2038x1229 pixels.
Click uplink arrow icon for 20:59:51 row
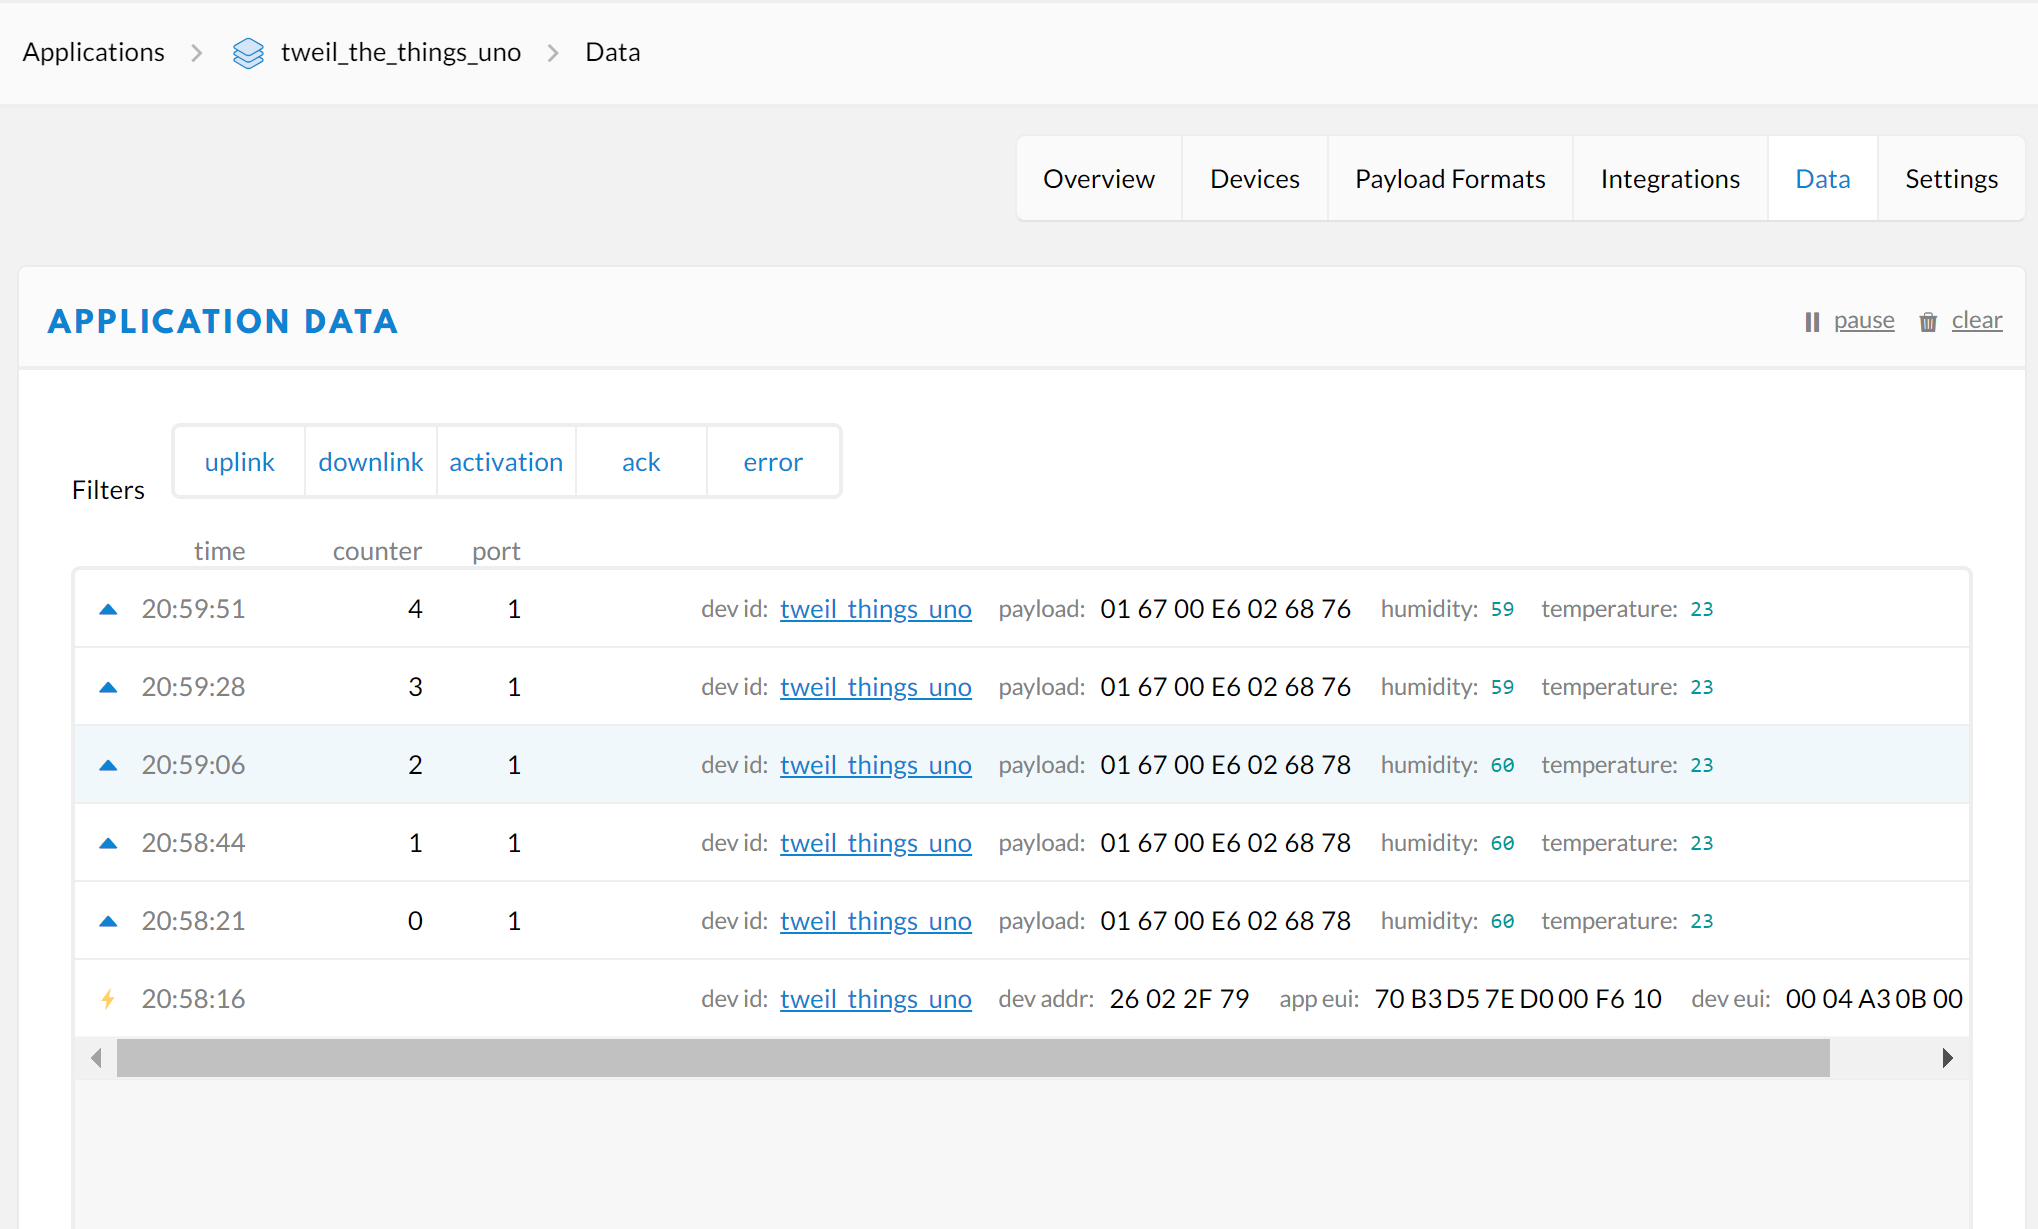tap(109, 609)
